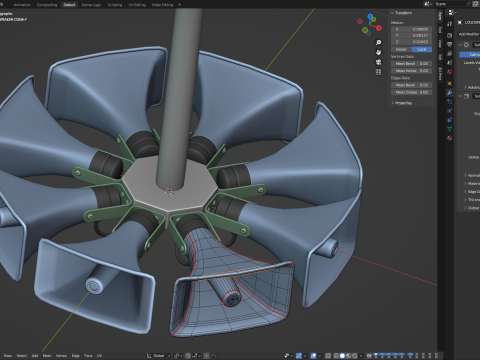480x360 pixels.
Task: Select Local transform space button
Action: [x=422, y=49]
